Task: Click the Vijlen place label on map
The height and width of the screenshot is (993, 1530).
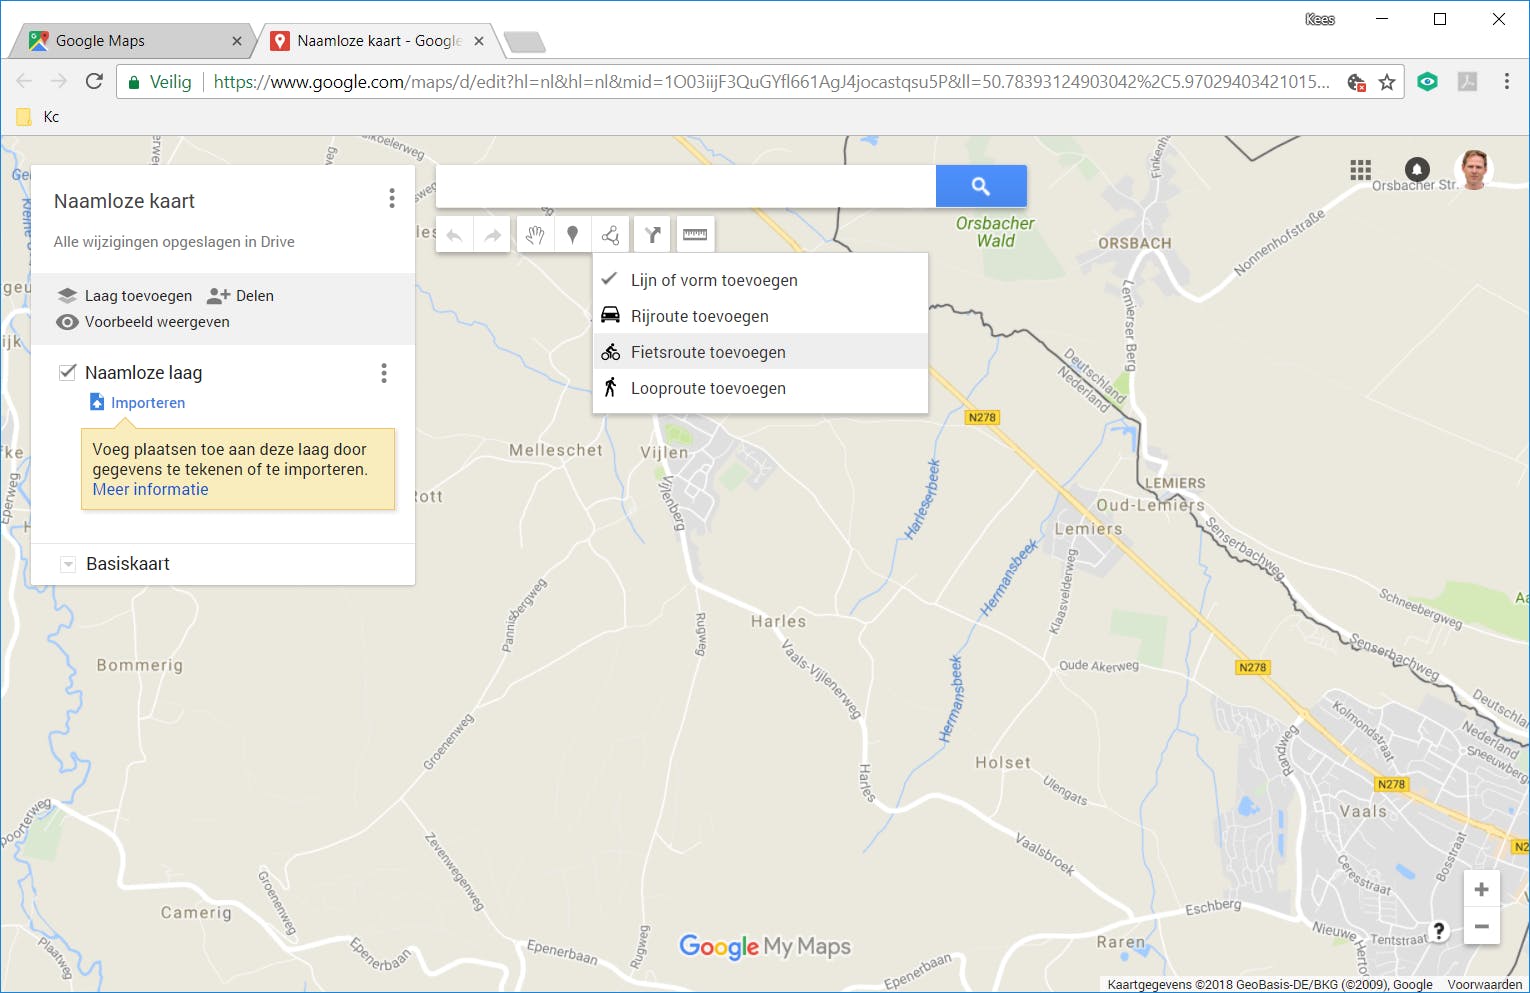Action: point(664,452)
